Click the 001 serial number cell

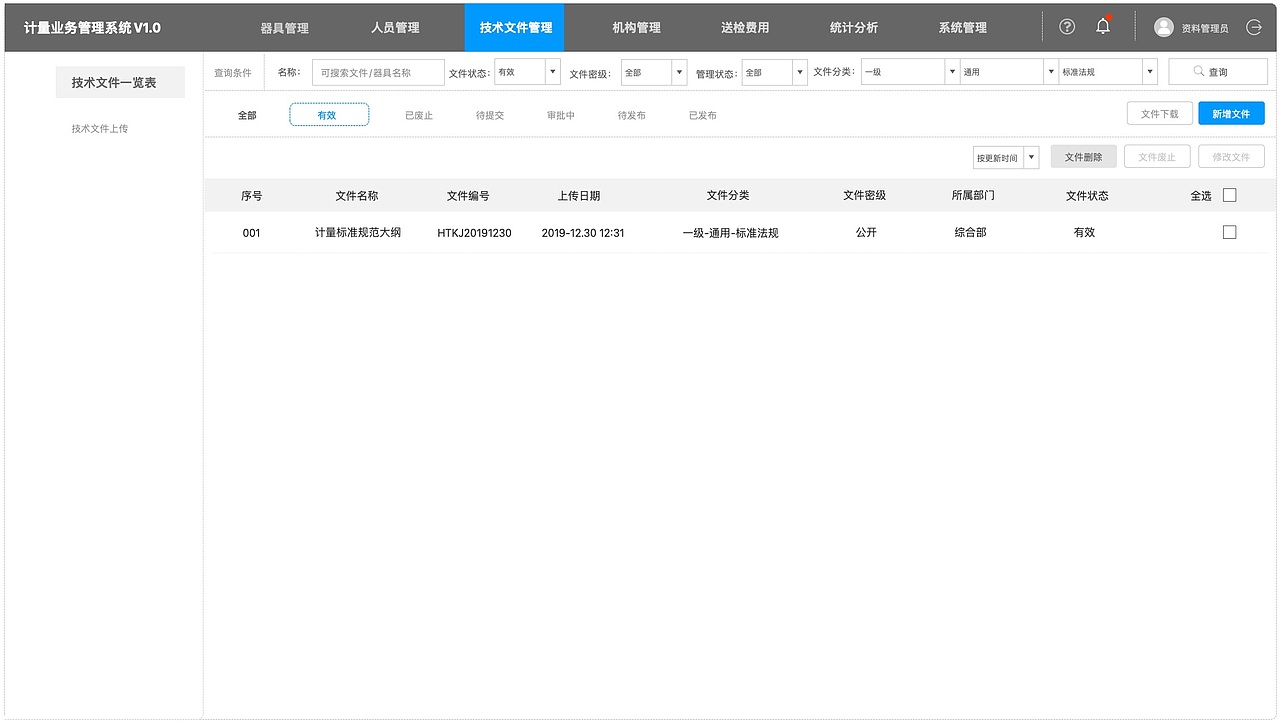click(x=251, y=233)
